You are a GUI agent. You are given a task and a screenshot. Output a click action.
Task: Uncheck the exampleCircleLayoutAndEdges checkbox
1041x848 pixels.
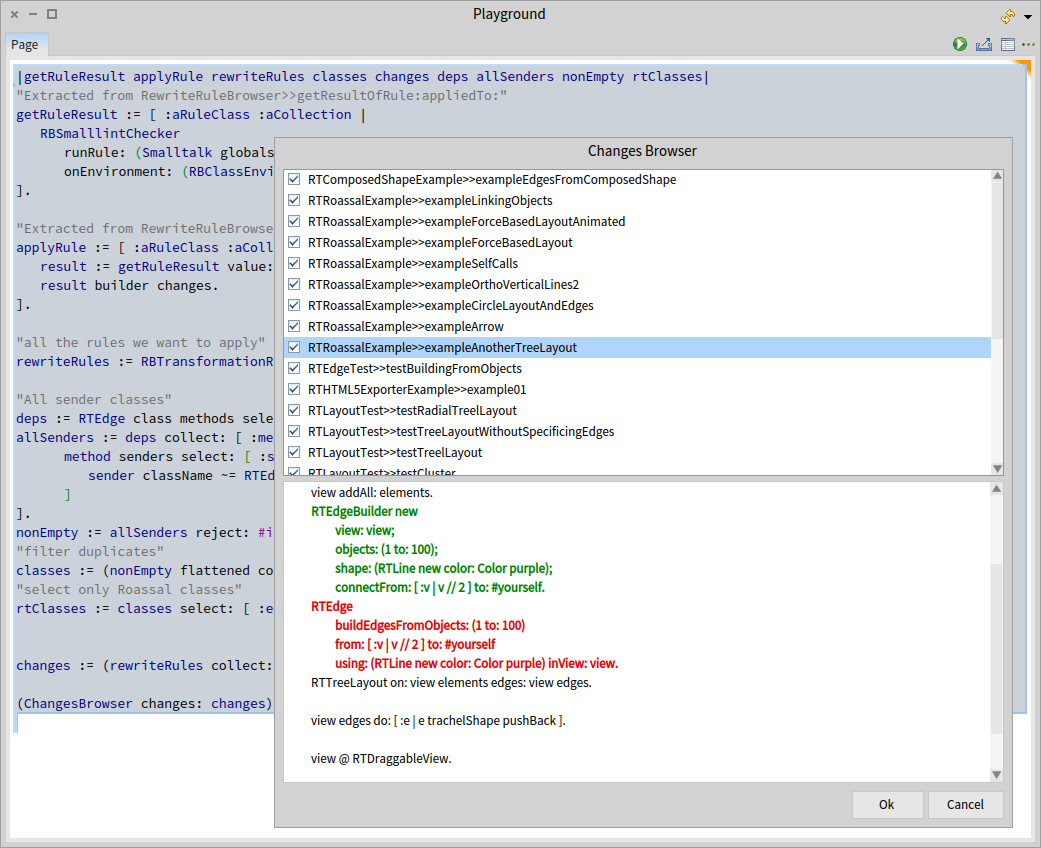pyautogui.click(x=294, y=305)
